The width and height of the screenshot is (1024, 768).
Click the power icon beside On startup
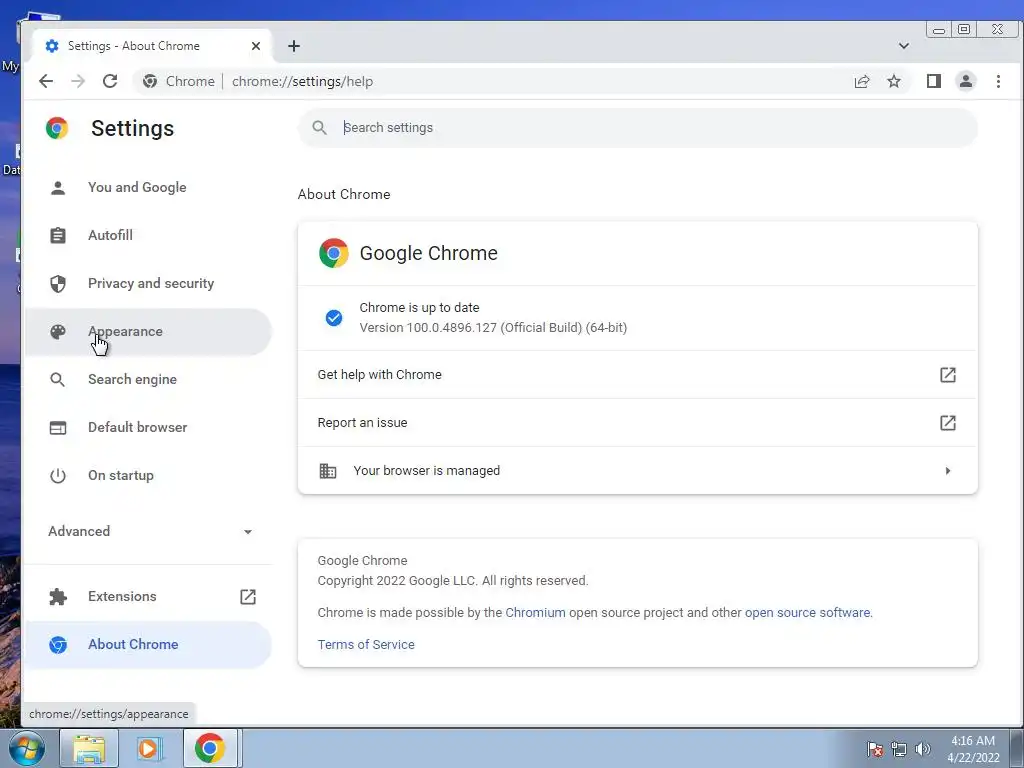(x=58, y=475)
